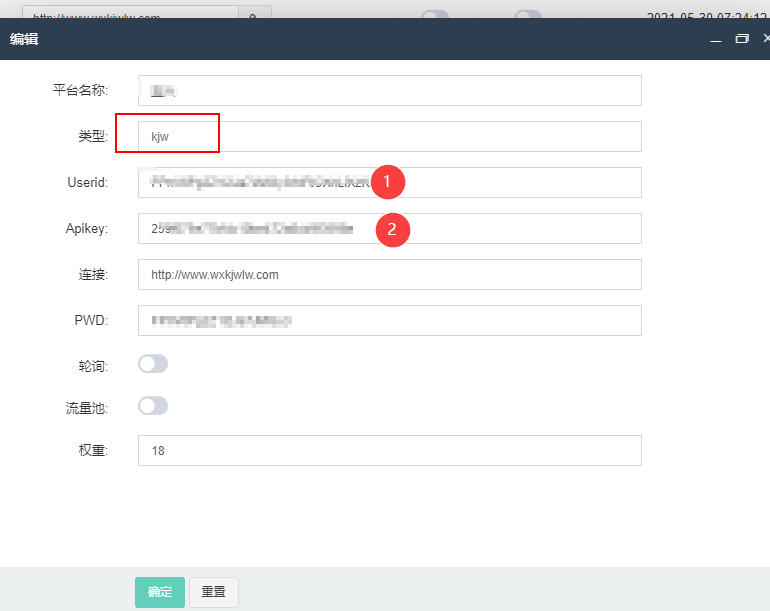Enable the 流量池 switch

tap(153, 406)
